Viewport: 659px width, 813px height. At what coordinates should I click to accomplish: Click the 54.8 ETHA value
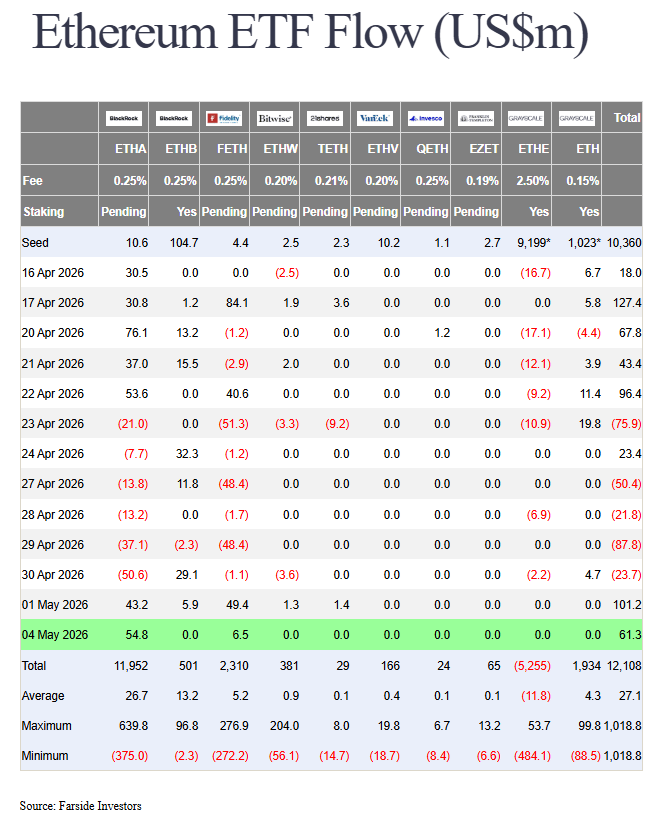[136, 636]
